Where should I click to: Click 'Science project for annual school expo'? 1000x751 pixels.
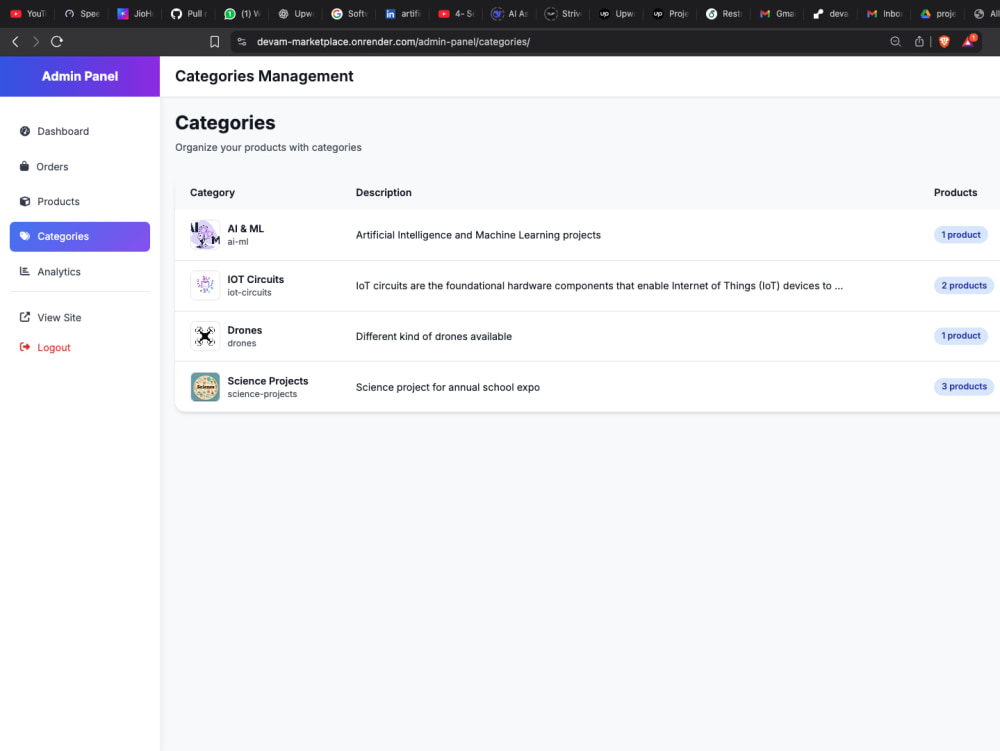448,388
